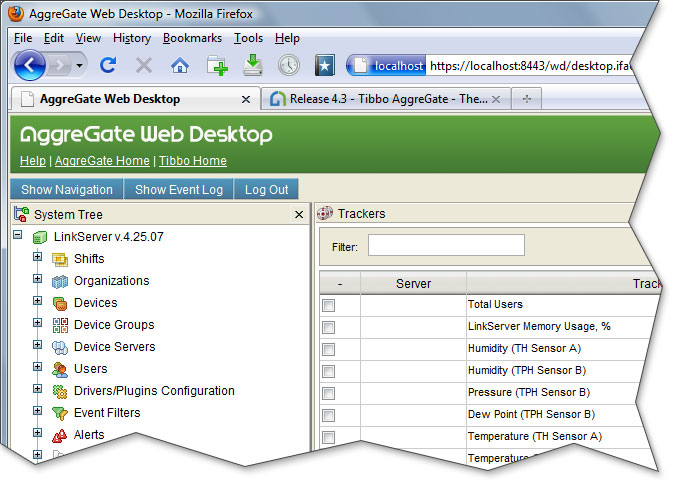Check the Dew Point (TPH Sensor B) checkbox
Image resolution: width=680 pixels, height=482 pixels.
328,415
